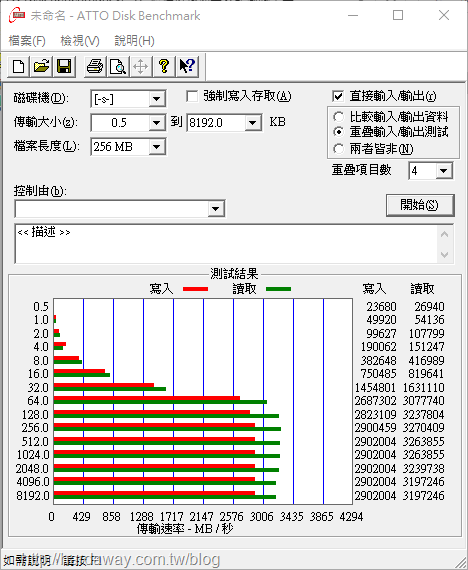Click write value 190062
The width and height of the screenshot is (468, 570).
coord(378,347)
